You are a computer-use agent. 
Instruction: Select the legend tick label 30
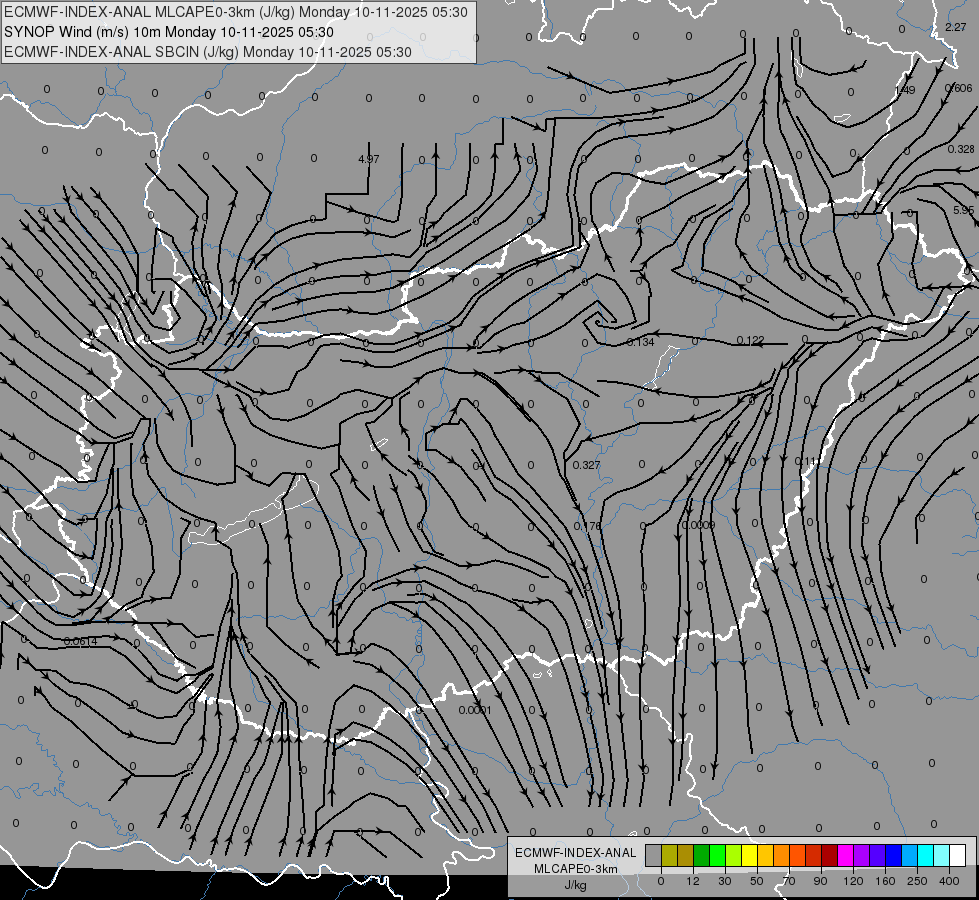click(x=725, y=881)
